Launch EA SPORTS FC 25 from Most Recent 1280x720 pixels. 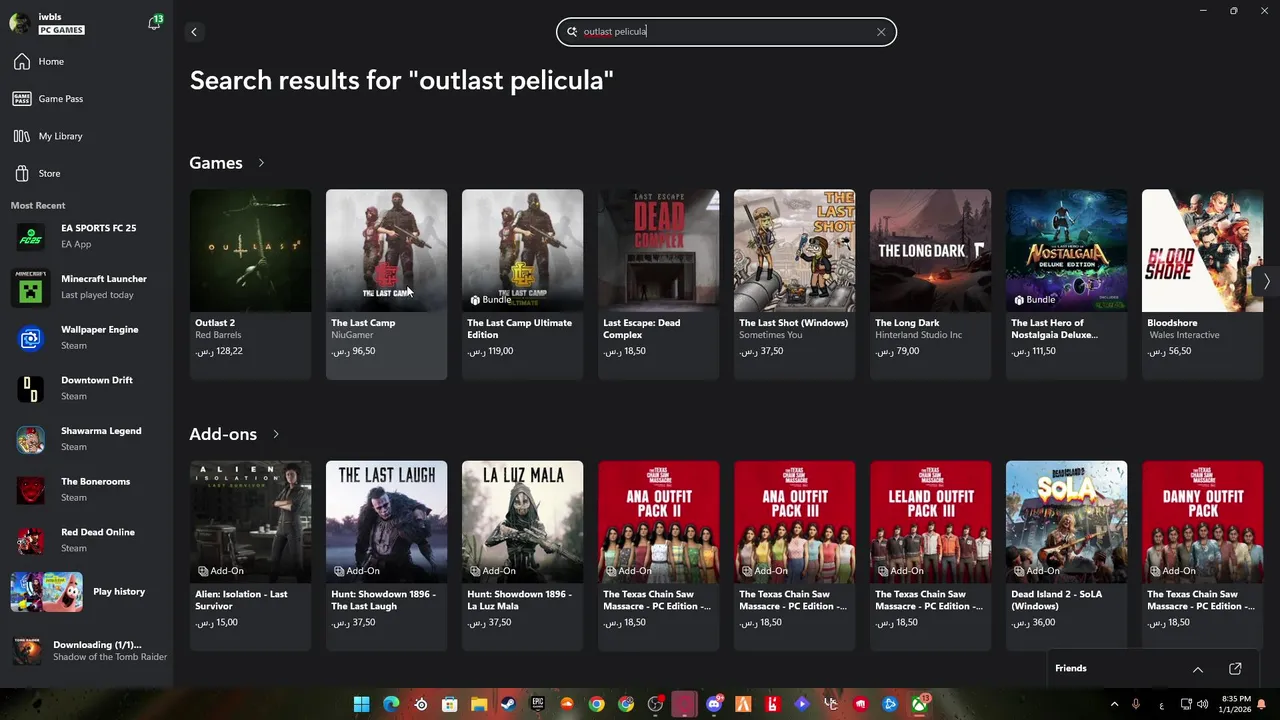pos(86,236)
